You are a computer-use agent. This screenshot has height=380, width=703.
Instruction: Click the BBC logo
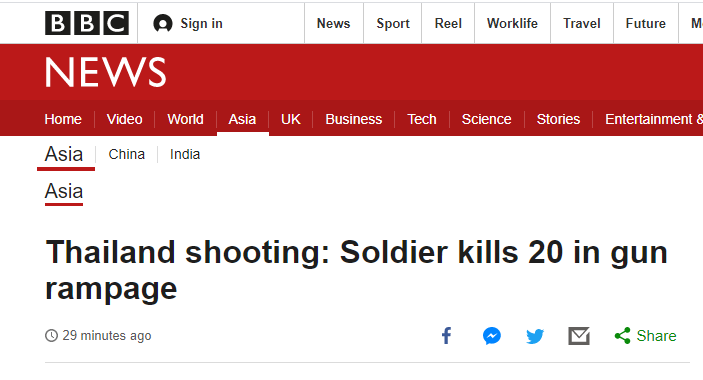click(x=87, y=23)
